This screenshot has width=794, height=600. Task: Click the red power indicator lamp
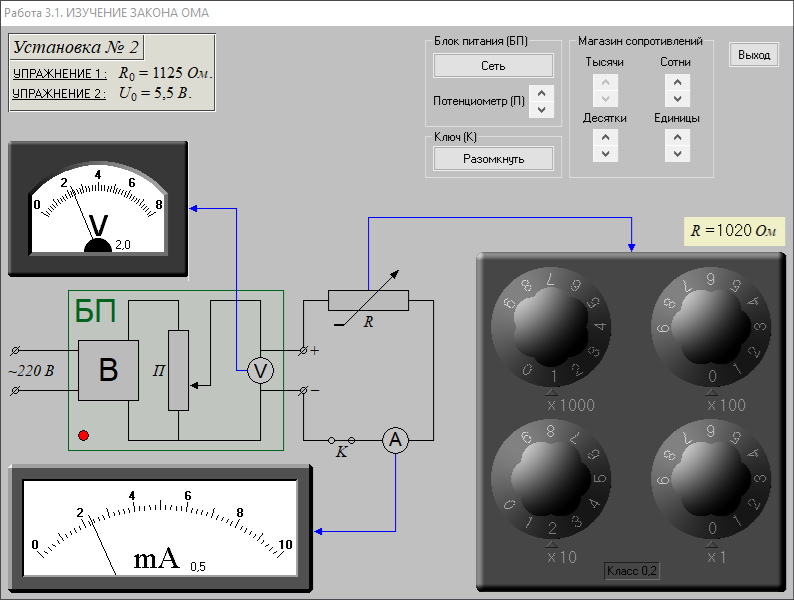tap(83, 435)
